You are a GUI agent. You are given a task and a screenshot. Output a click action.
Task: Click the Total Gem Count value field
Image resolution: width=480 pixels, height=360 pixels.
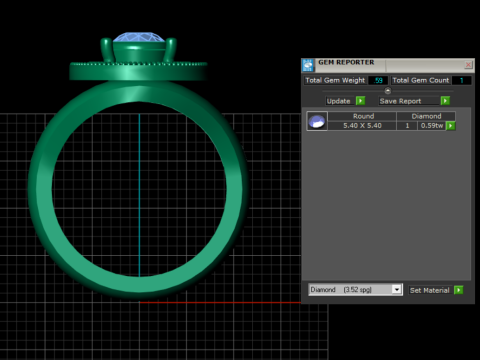(461, 80)
